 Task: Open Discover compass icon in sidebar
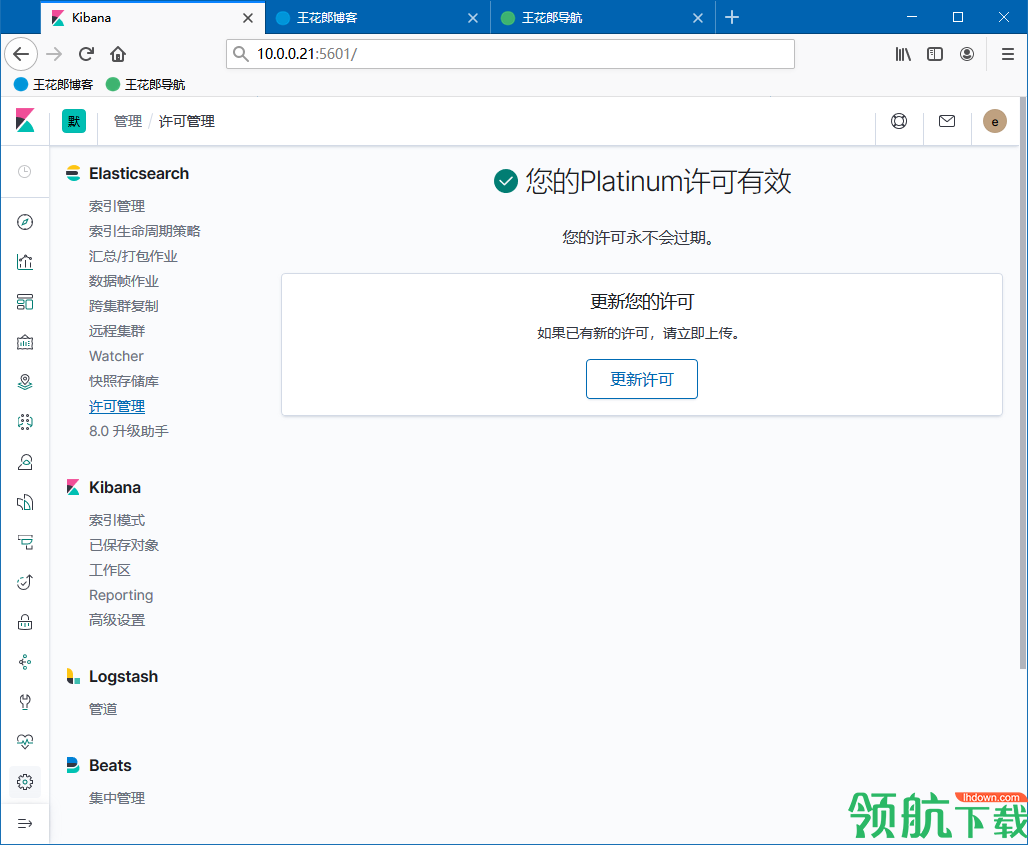pos(25,222)
